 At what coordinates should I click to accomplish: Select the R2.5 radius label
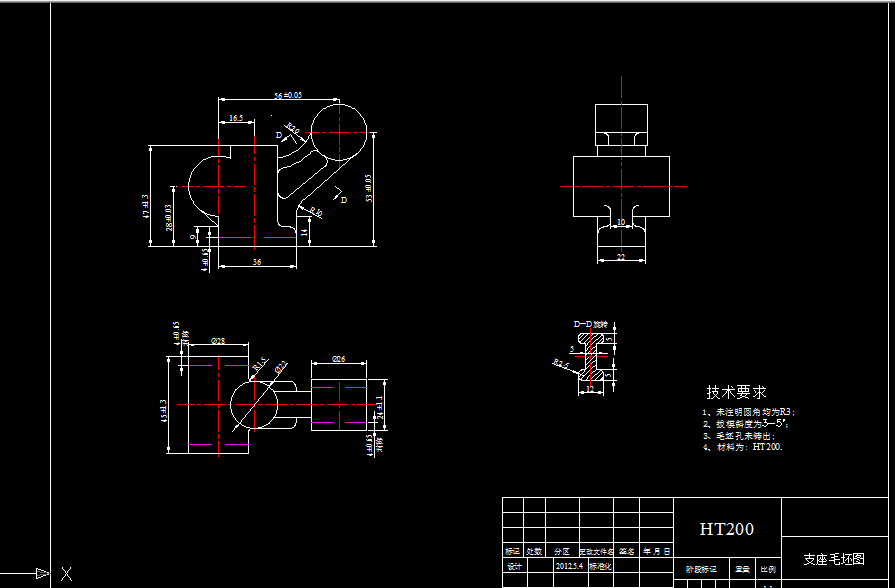coord(561,364)
